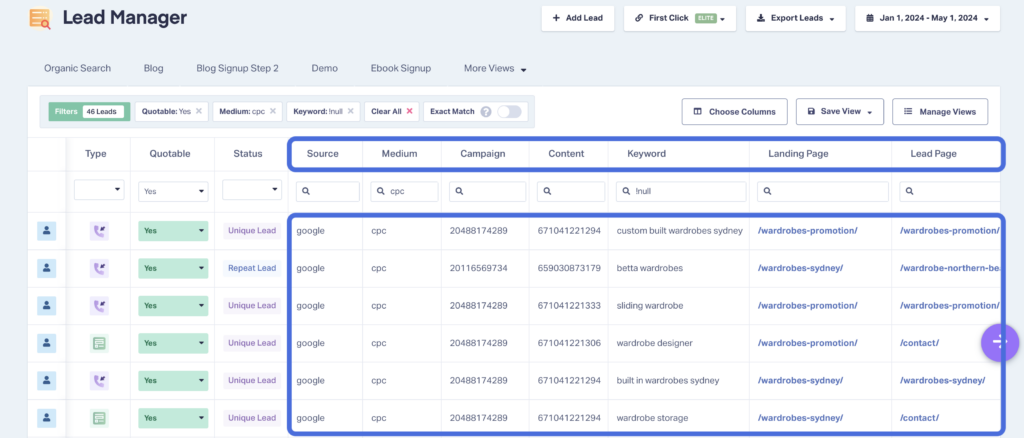Click the Exact Match help question icon
1024x438 pixels.
(486, 112)
